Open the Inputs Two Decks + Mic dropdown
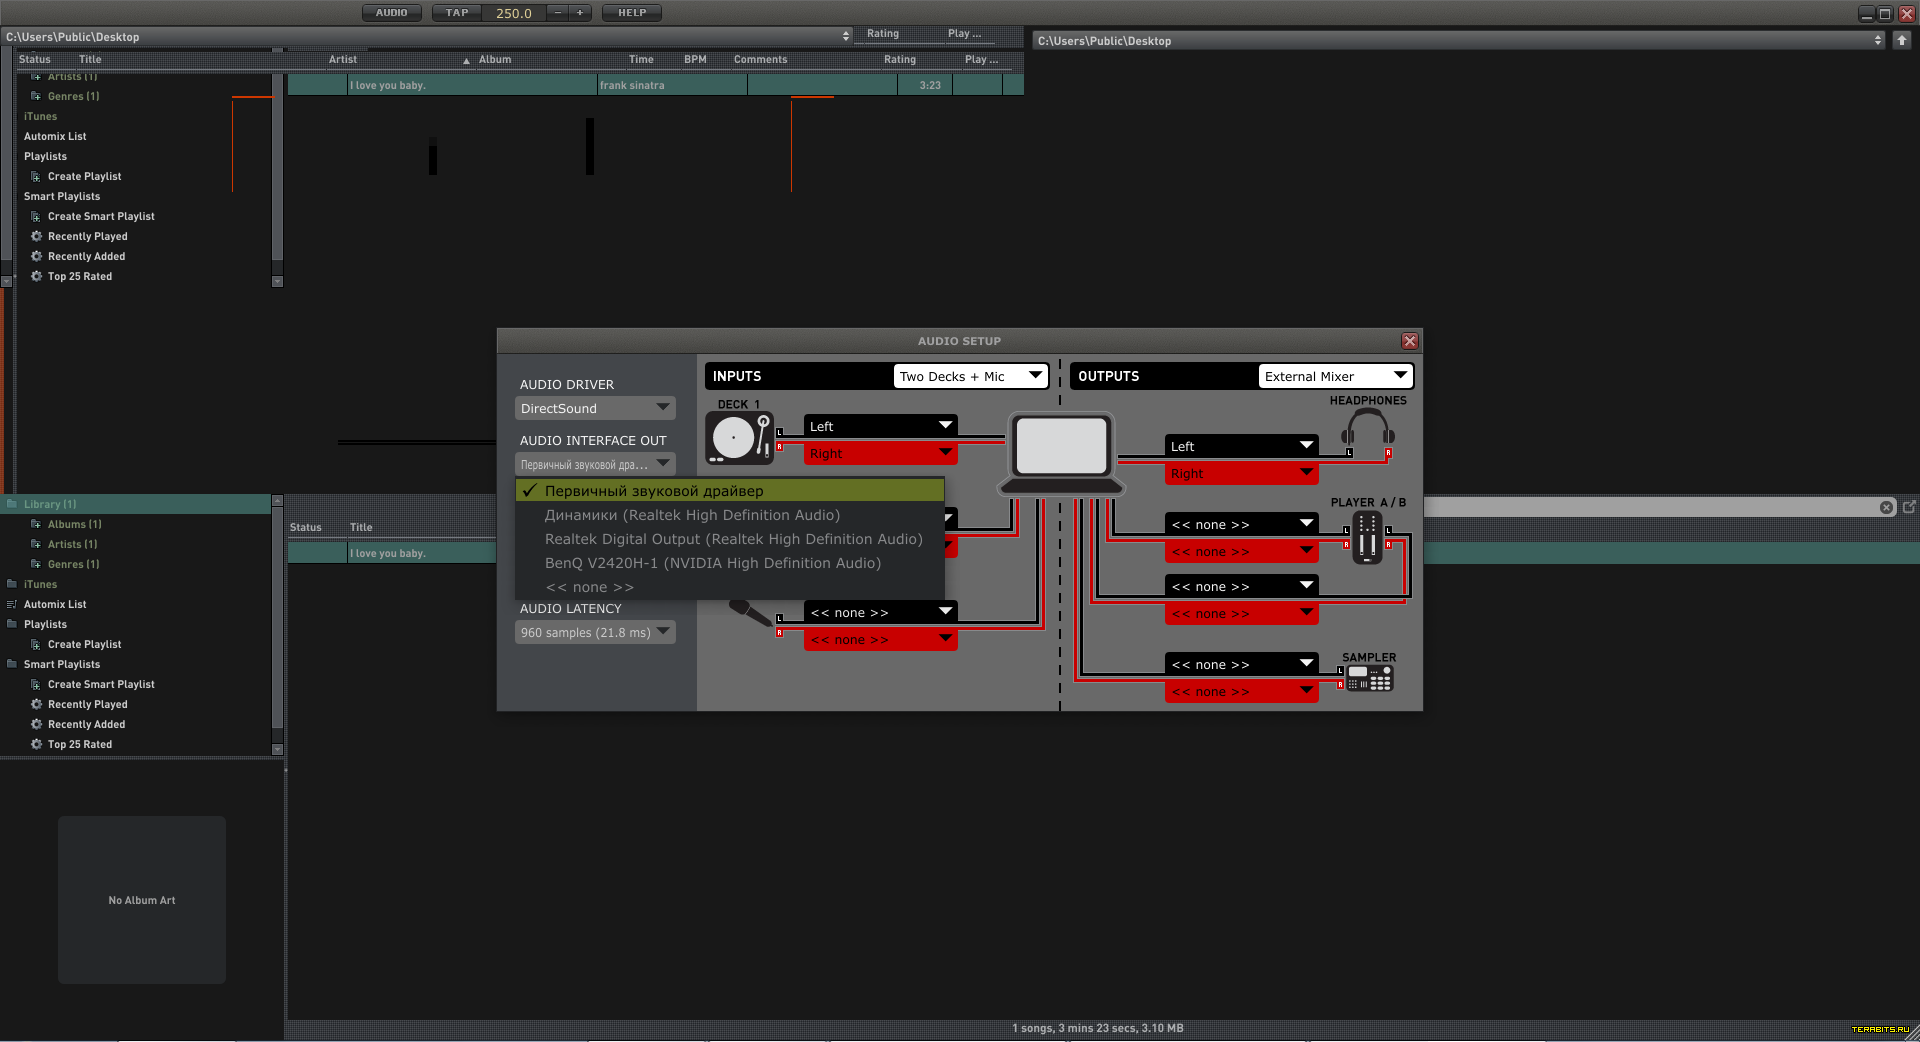Viewport: 1920px width, 1042px height. click(969, 376)
